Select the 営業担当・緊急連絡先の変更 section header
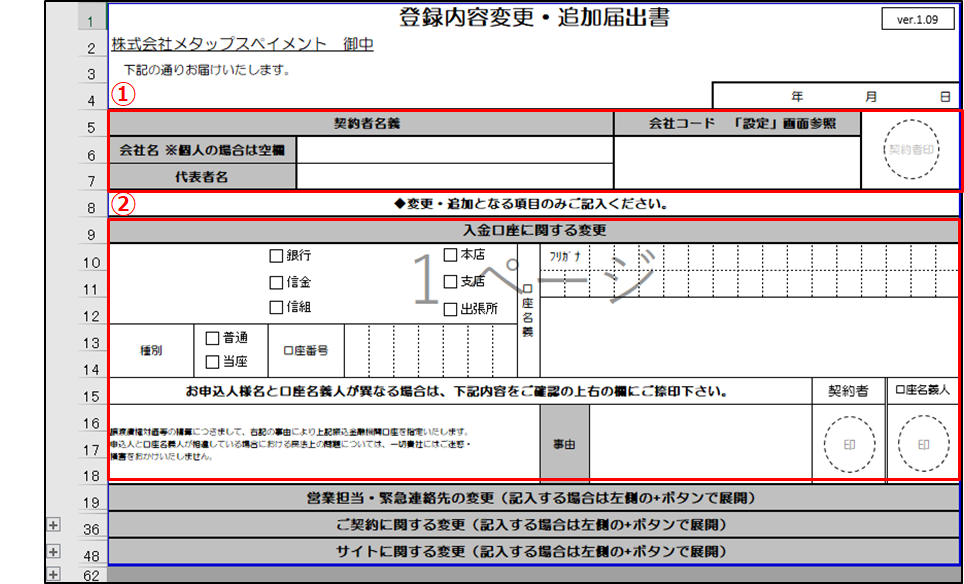 click(533, 498)
